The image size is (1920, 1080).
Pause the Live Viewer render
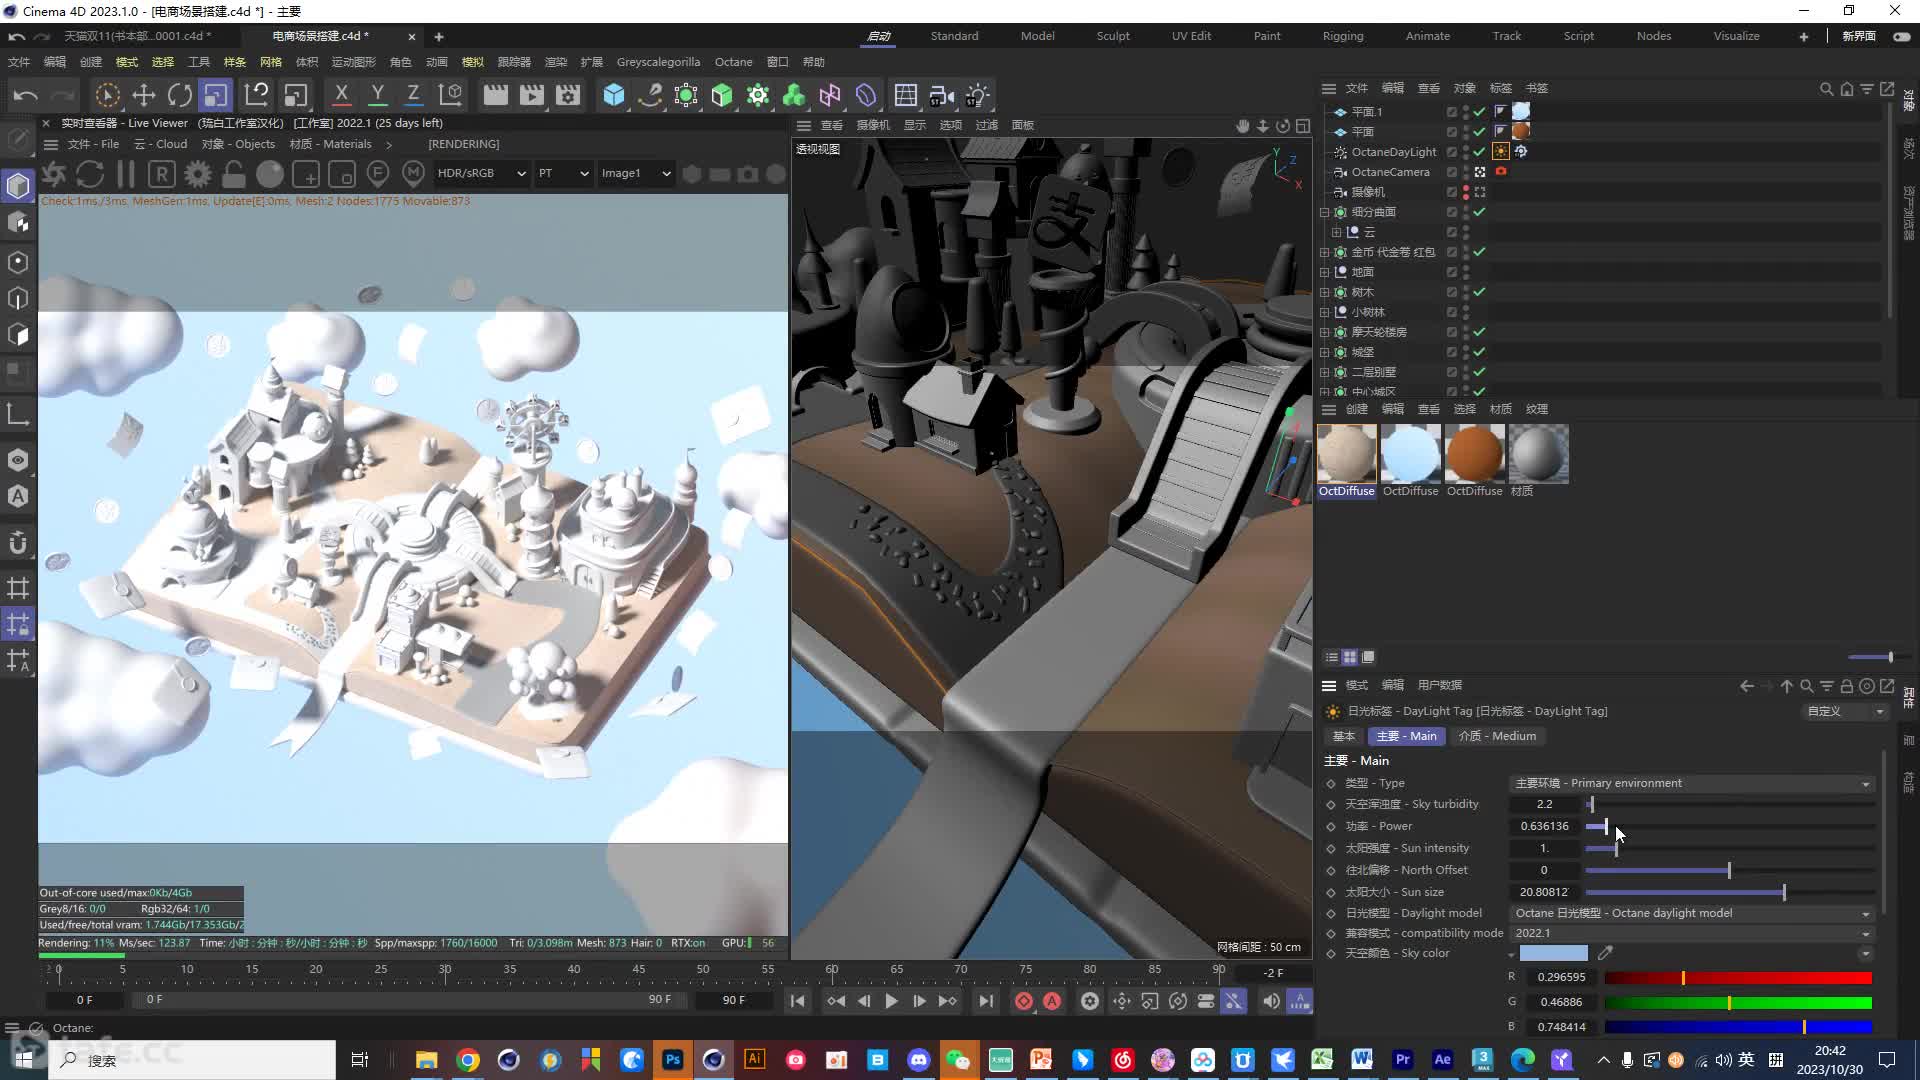pyautogui.click(x=126, y=174)
